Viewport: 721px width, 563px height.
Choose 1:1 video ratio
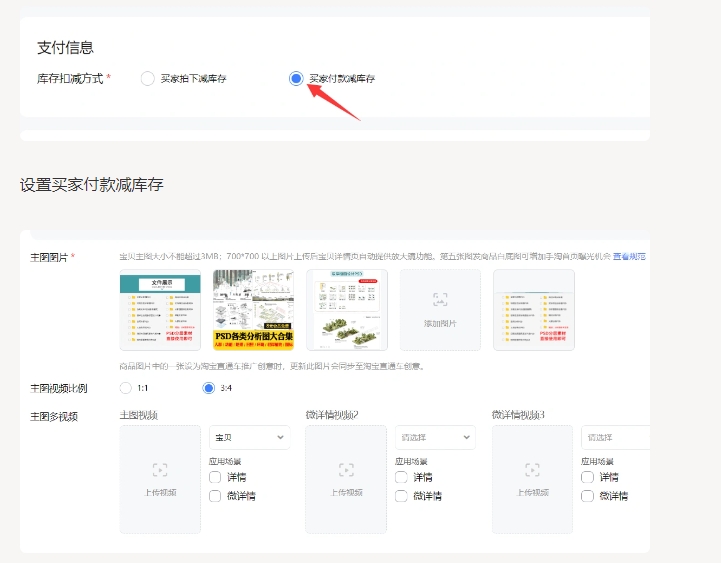125,388
